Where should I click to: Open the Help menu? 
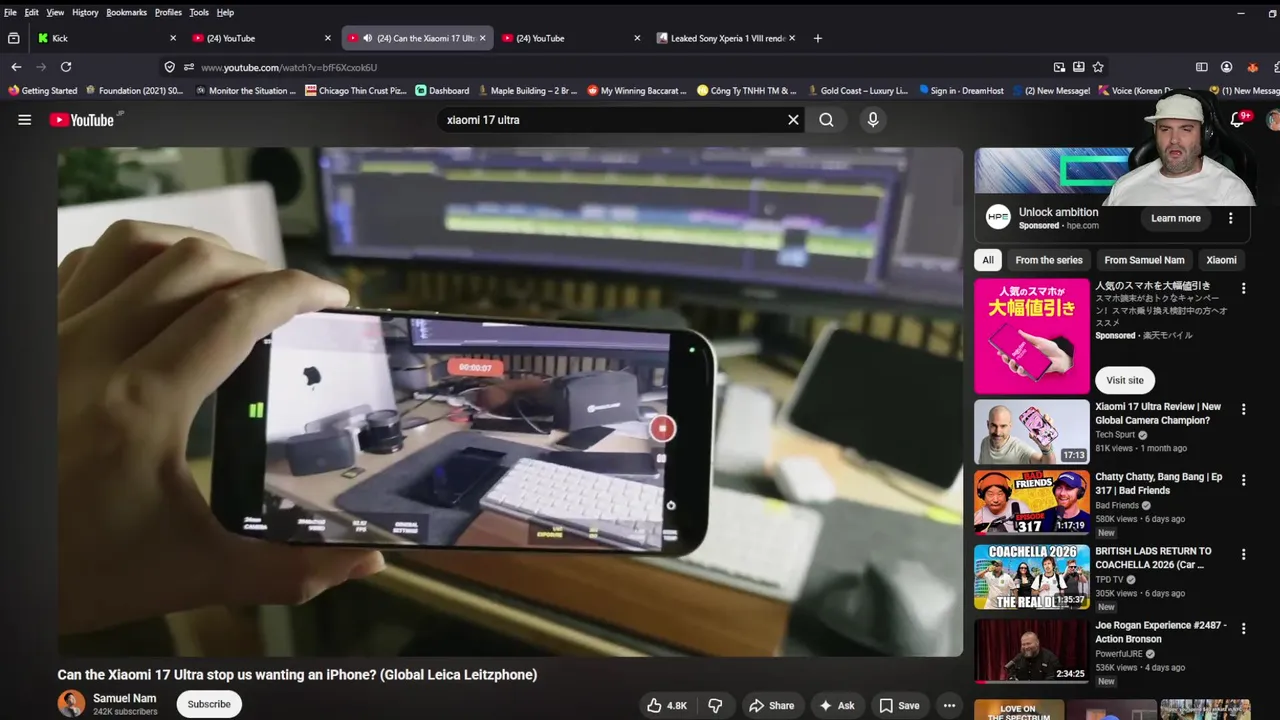pos(225,12)
